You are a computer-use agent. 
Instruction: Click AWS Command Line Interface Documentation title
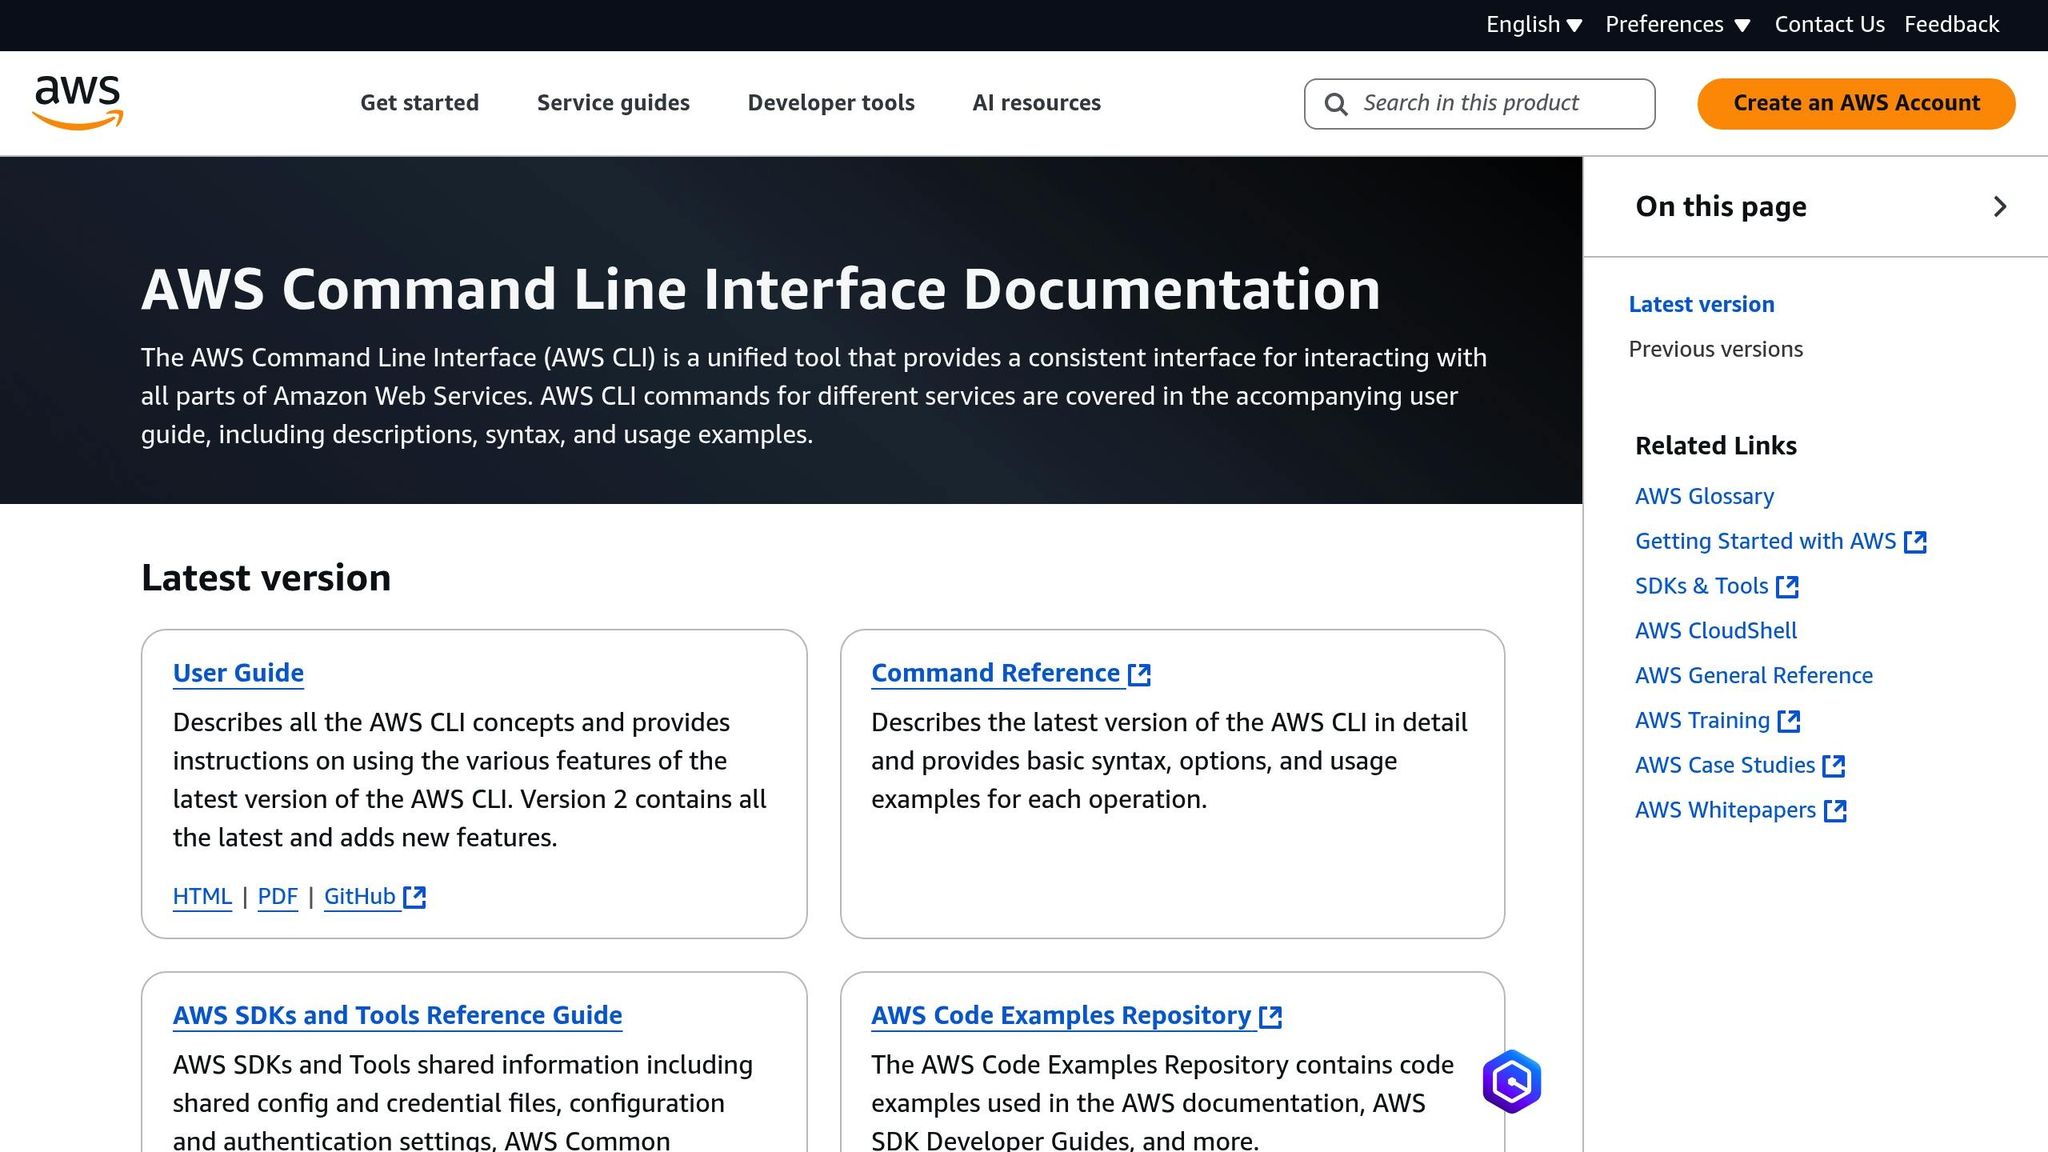[x=761, y=290]
